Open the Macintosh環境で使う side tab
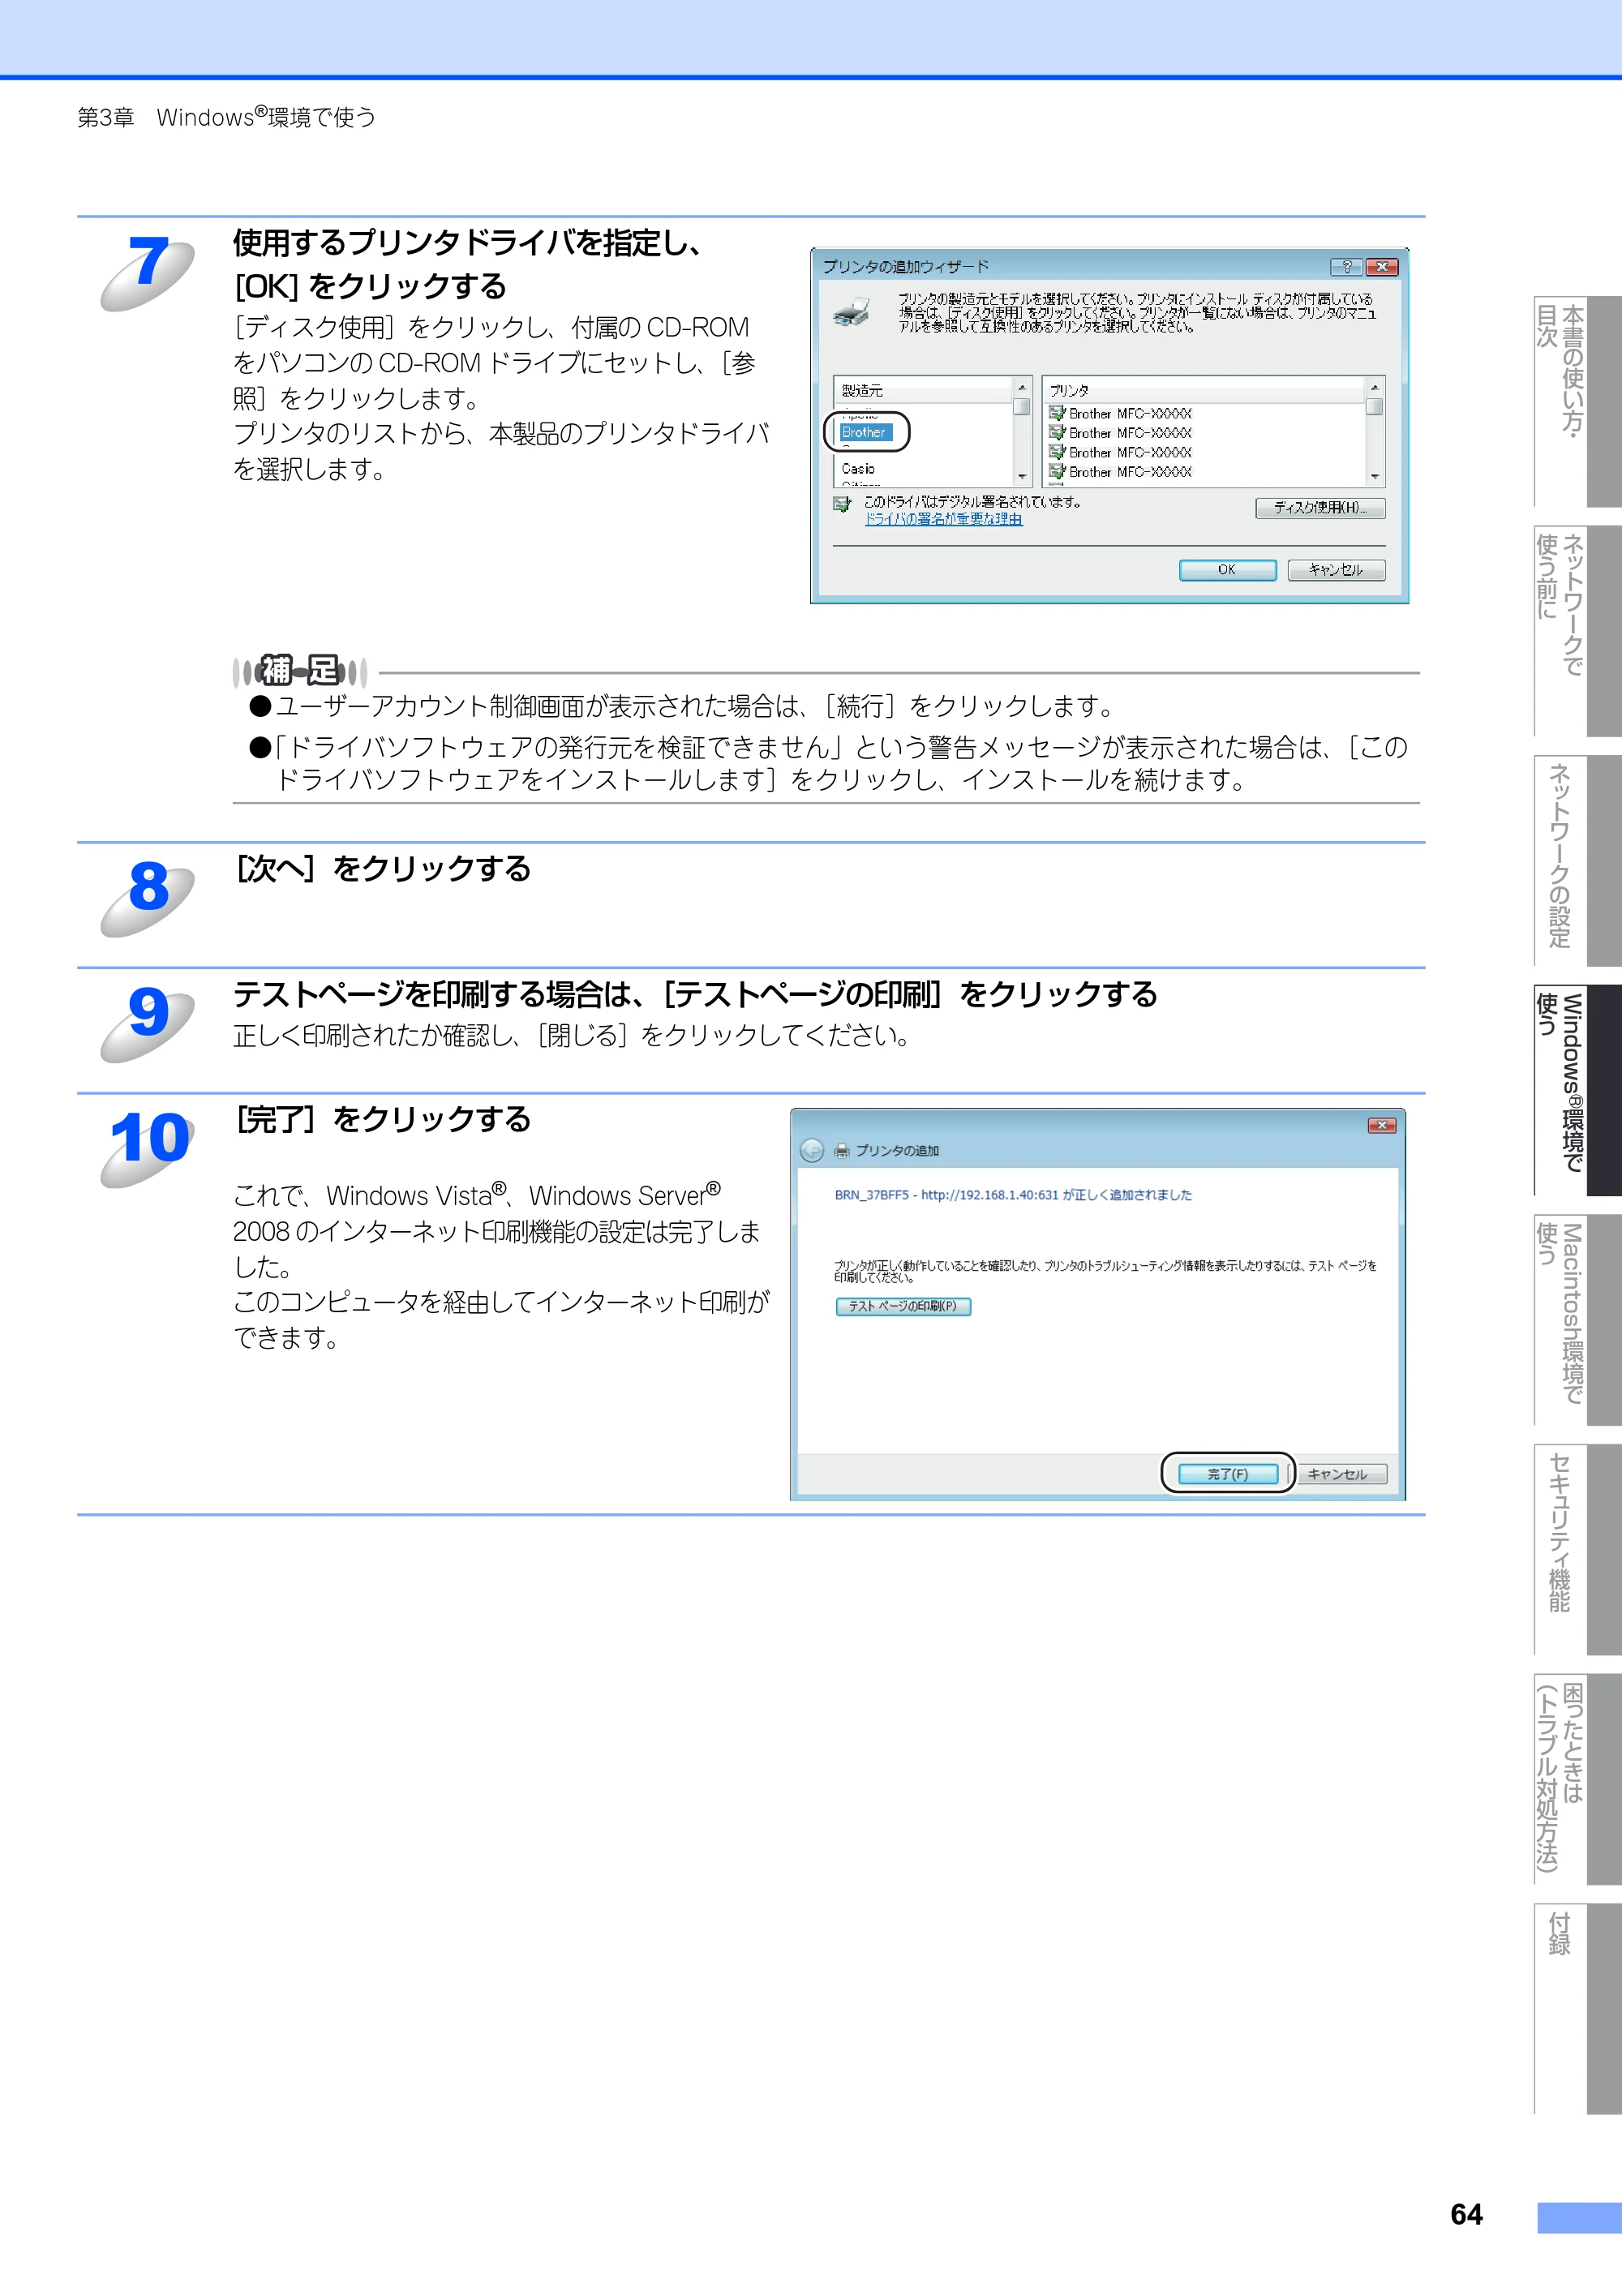 point(1577,1320)
